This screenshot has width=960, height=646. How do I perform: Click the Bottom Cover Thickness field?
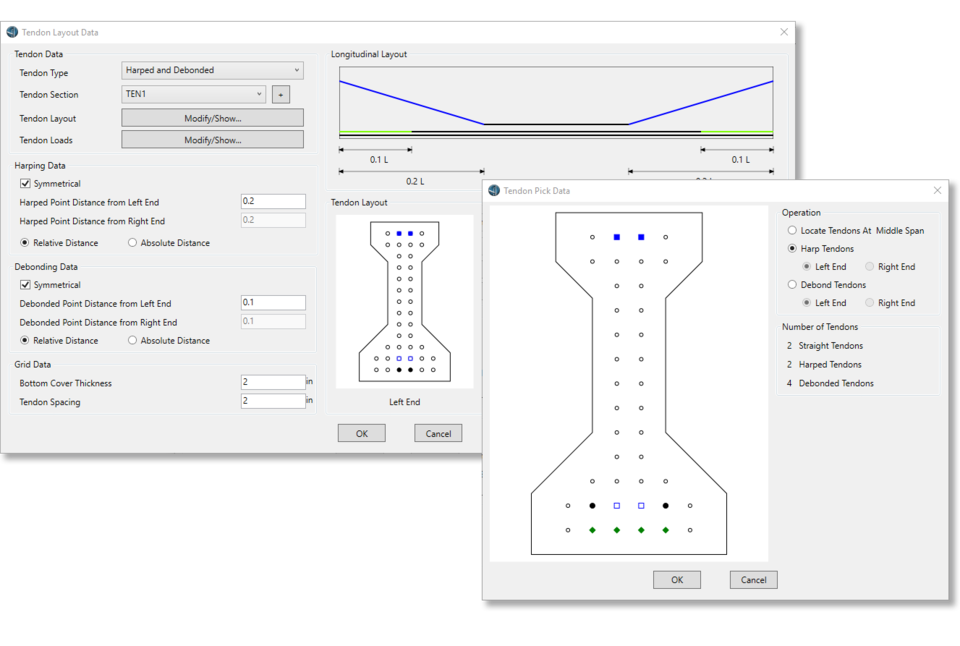click(273, 382)
